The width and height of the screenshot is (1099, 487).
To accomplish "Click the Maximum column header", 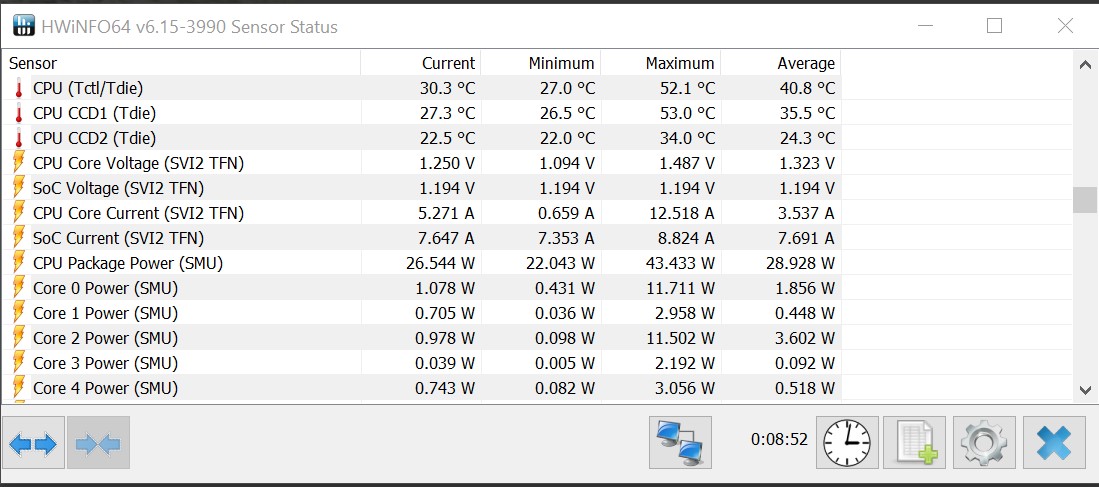I will (x=660, y=63).
